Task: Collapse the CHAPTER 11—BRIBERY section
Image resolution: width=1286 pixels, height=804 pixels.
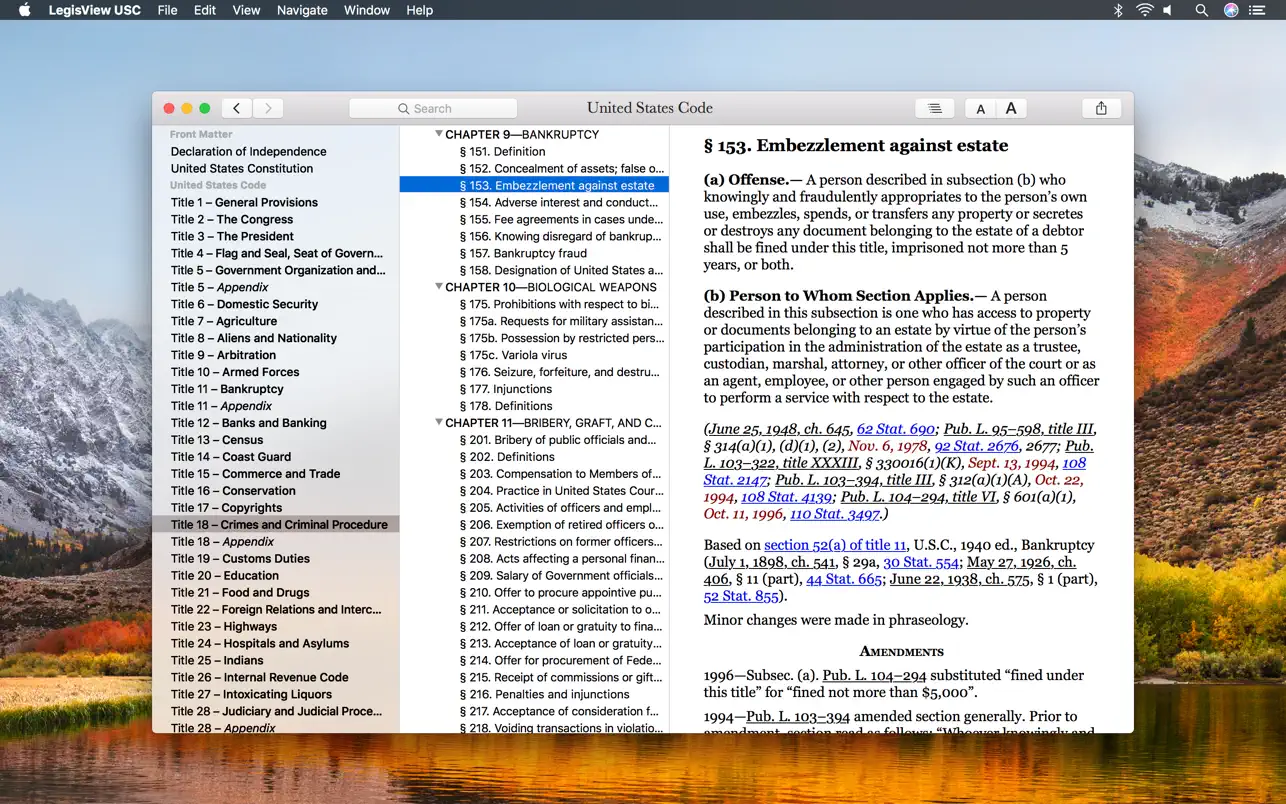Action: (x=438, y=422)
